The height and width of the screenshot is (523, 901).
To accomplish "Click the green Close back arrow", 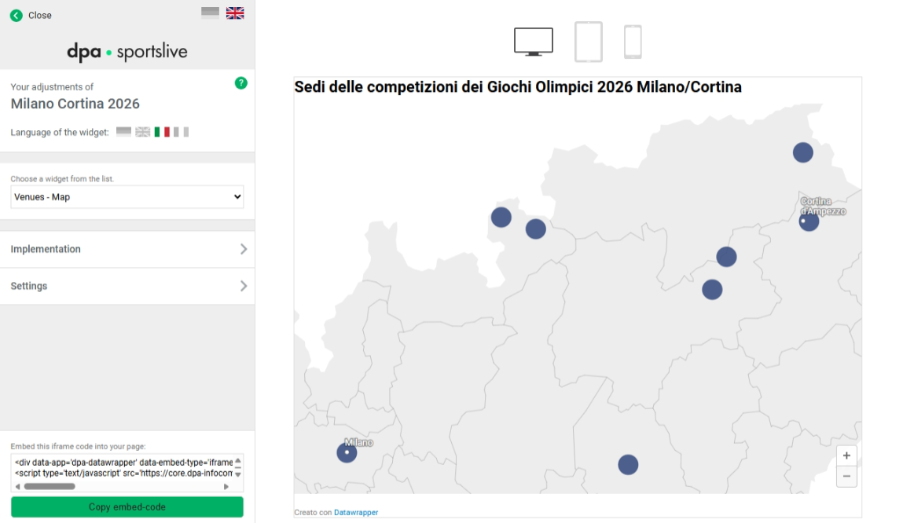I will 16,15.
